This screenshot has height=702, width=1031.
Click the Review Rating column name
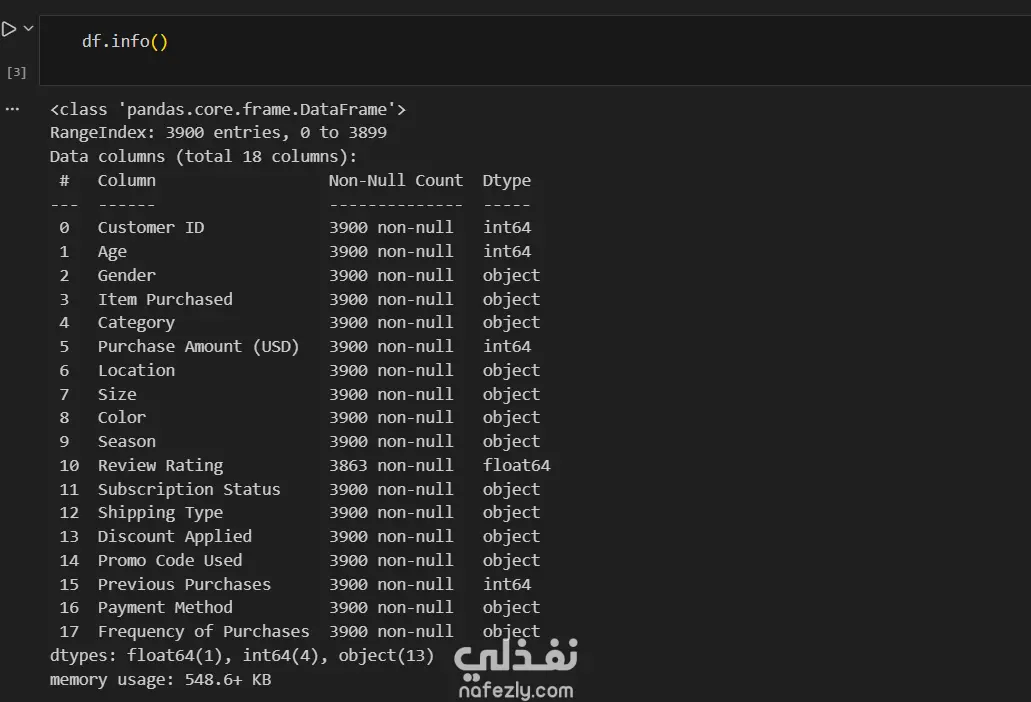click(160, 465)
